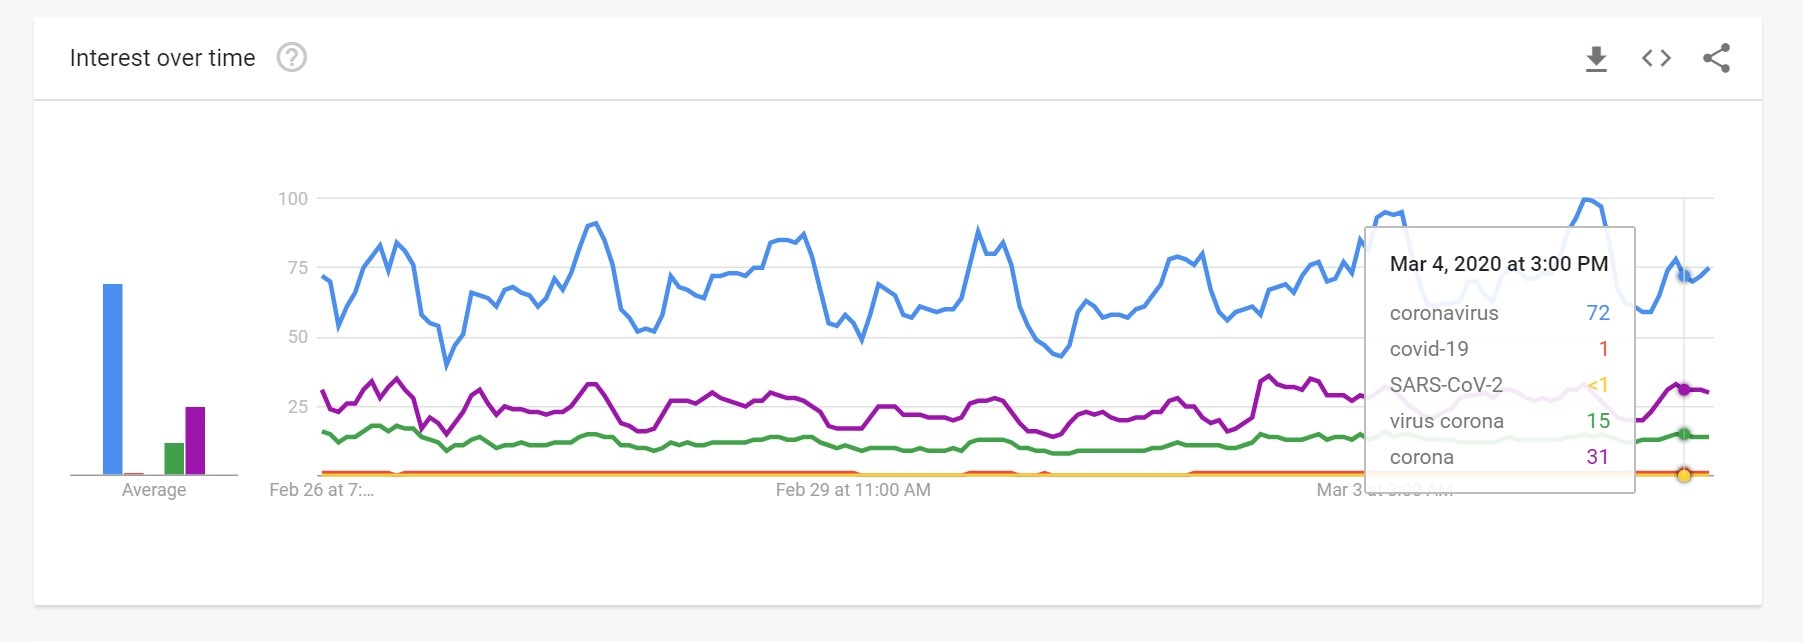
Task: Click the 100 y-axis gridline label
Action: [x=293, y=199]
